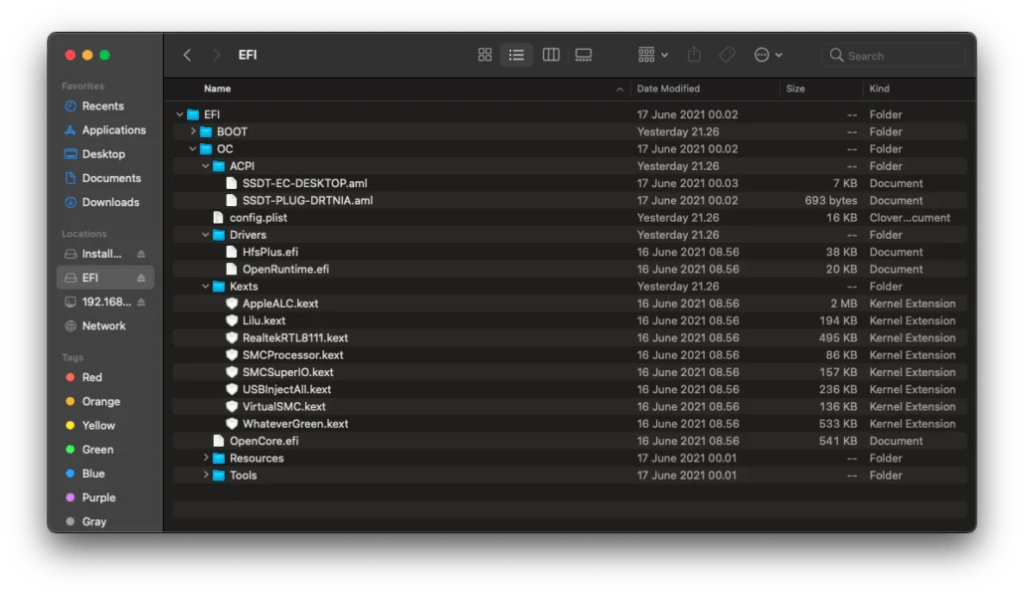Screen dimensions: 1024x595
Task: Switch to column view
Action: pos(551,55)
